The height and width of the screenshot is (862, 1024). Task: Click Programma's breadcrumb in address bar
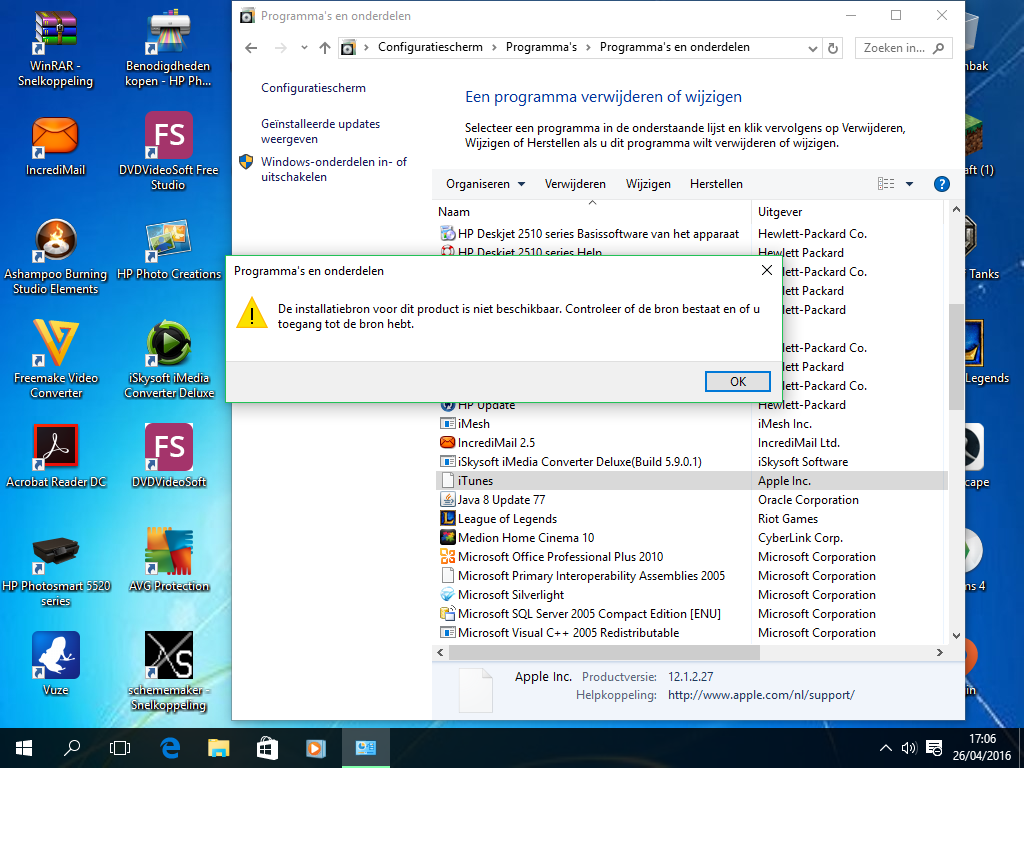click(541, 47)
